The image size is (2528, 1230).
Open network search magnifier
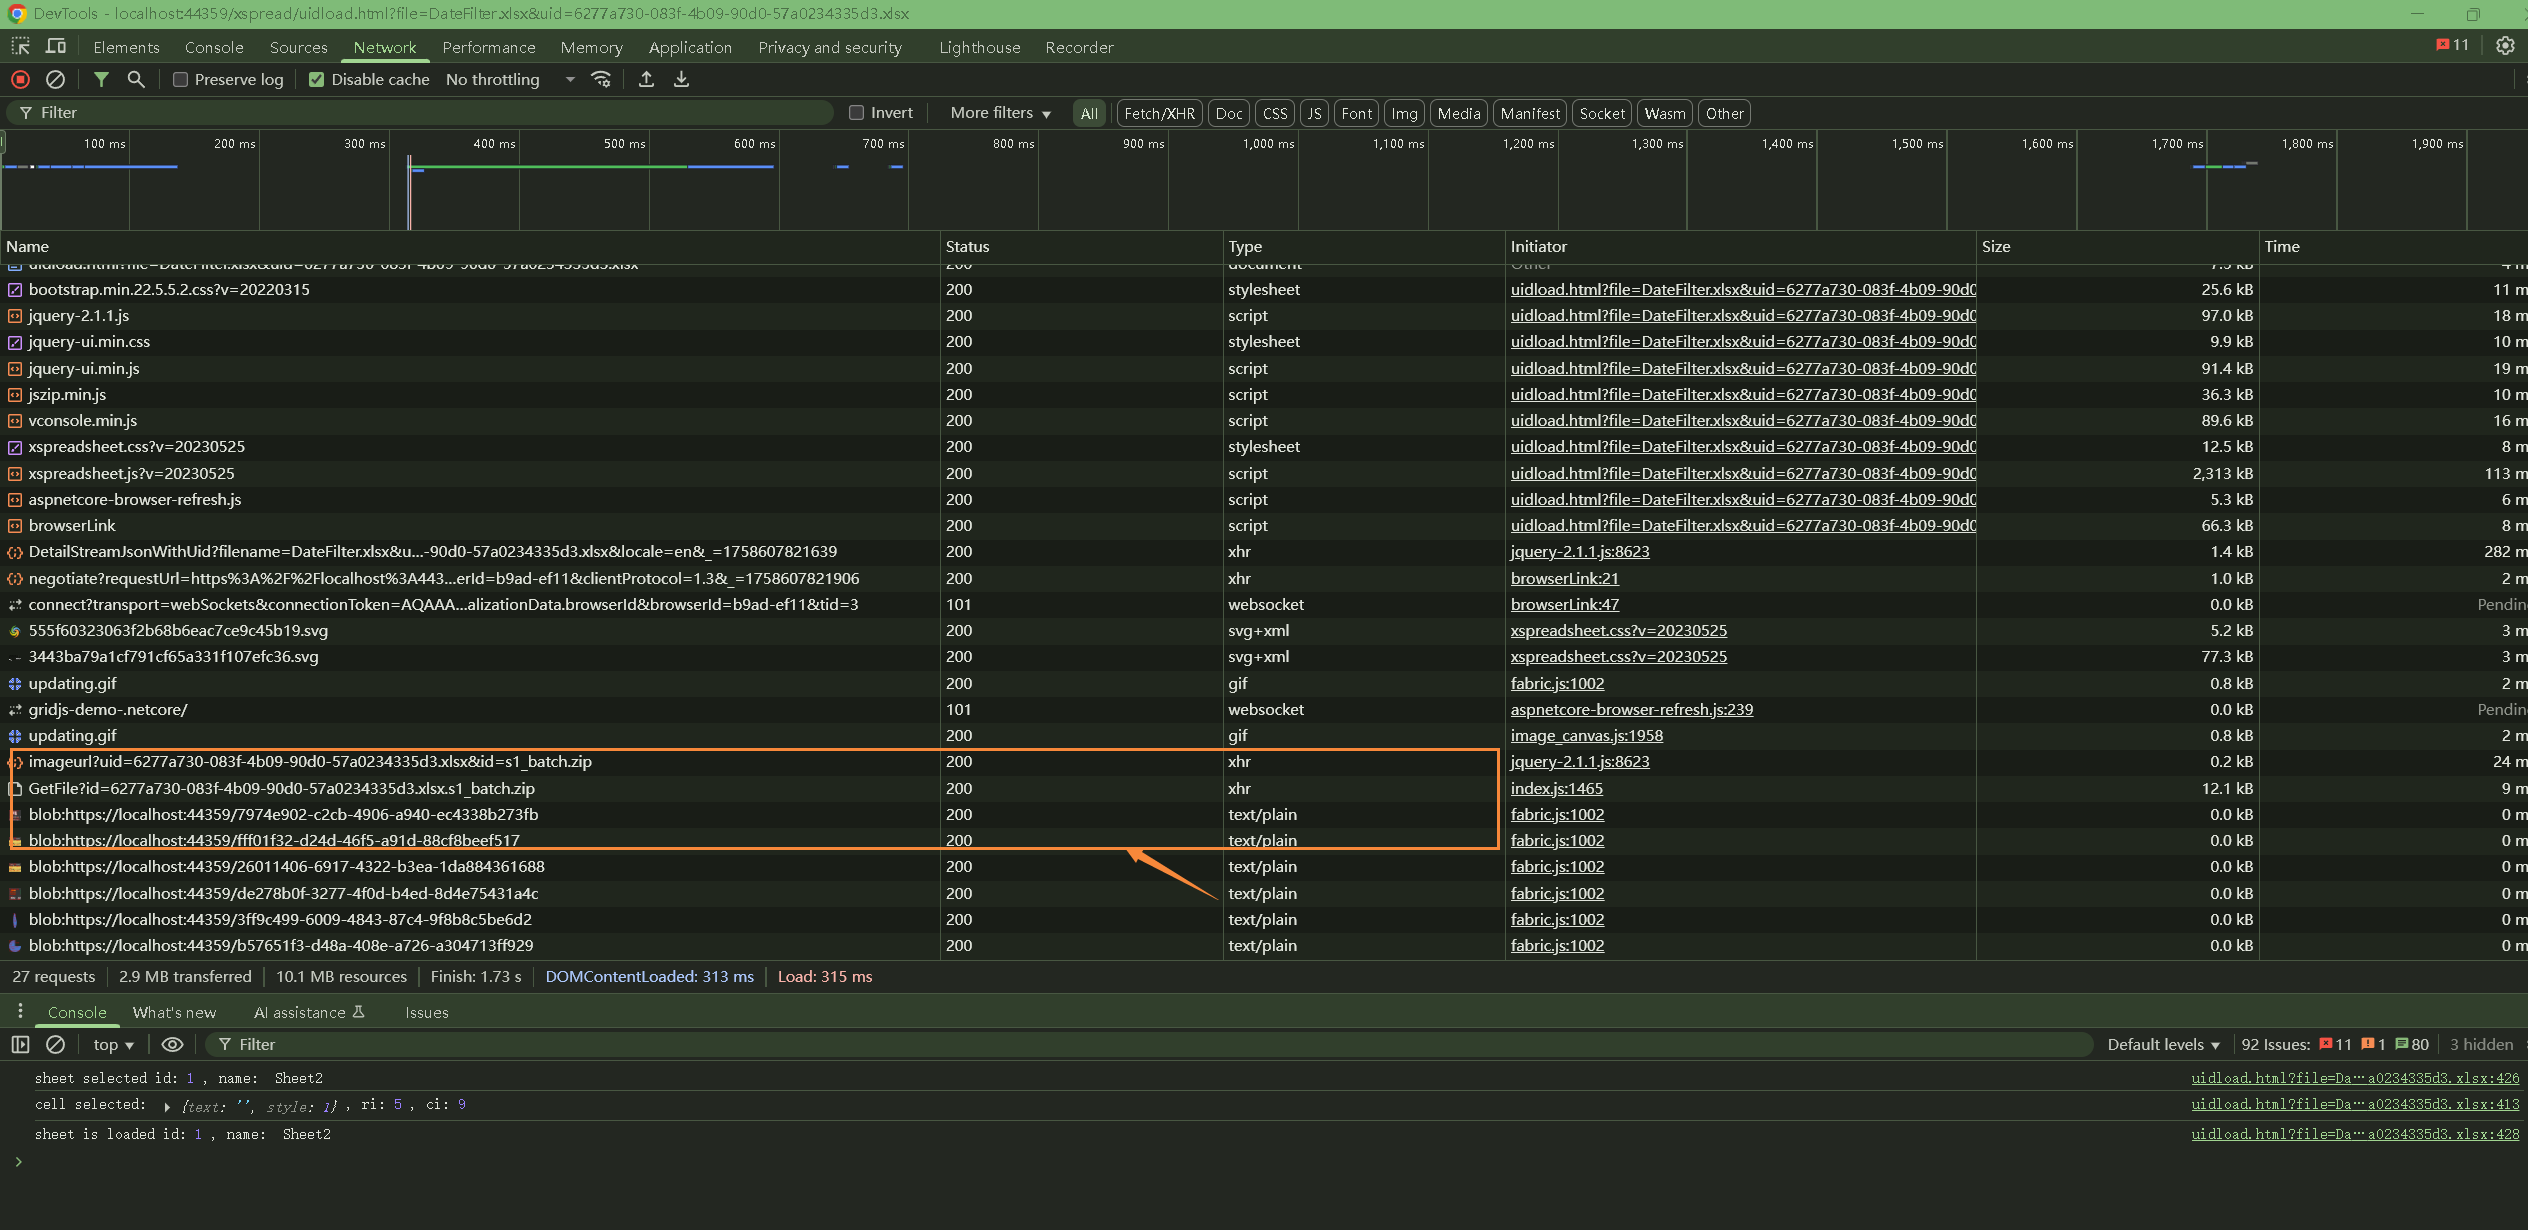[x=136, y=79]
